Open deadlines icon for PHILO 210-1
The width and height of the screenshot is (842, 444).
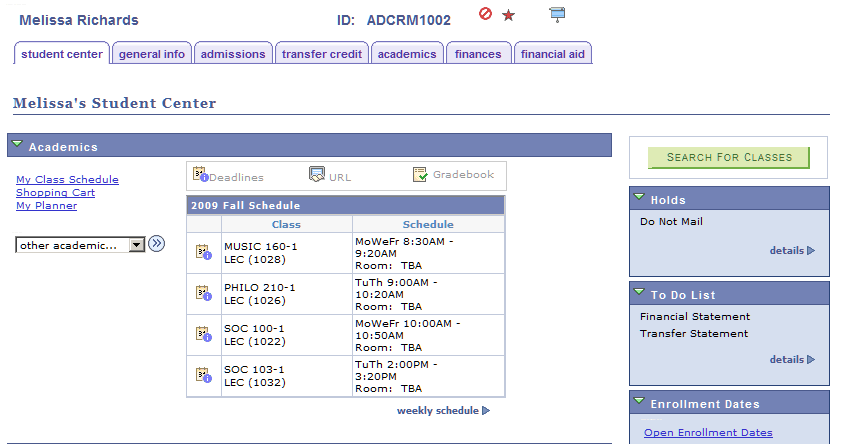pos(204,293)
